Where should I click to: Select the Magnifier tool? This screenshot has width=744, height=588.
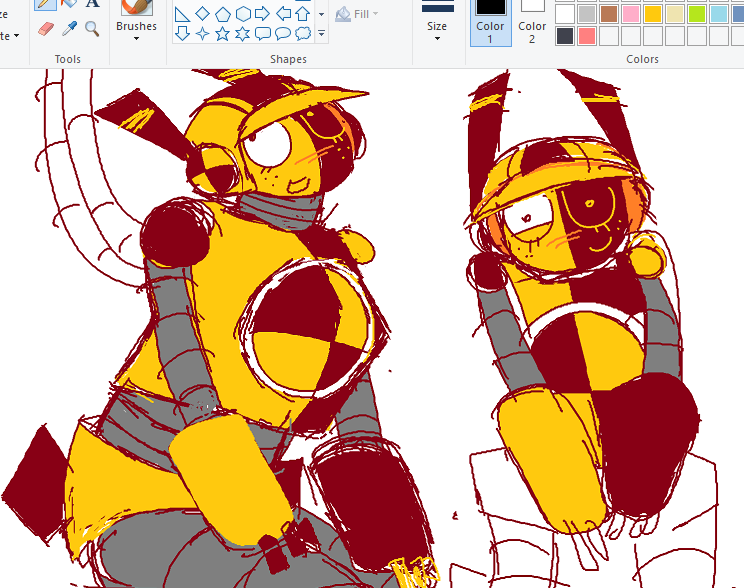click(92, 29)
